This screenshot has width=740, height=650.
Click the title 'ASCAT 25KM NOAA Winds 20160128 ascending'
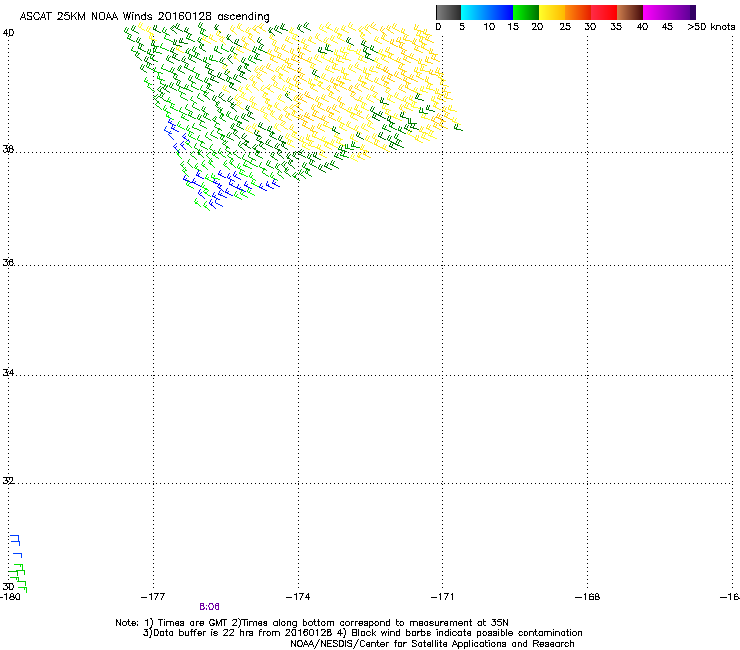144,17
